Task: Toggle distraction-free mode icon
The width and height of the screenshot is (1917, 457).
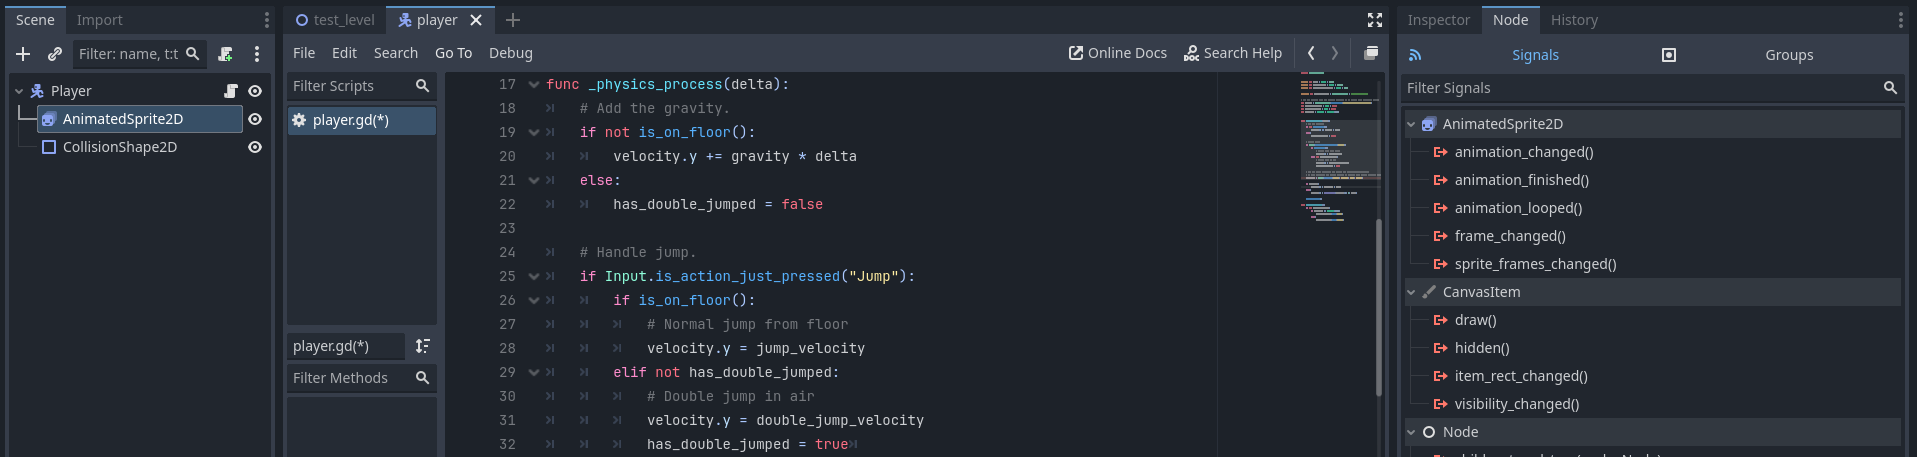Action: tap(1375, 20)
